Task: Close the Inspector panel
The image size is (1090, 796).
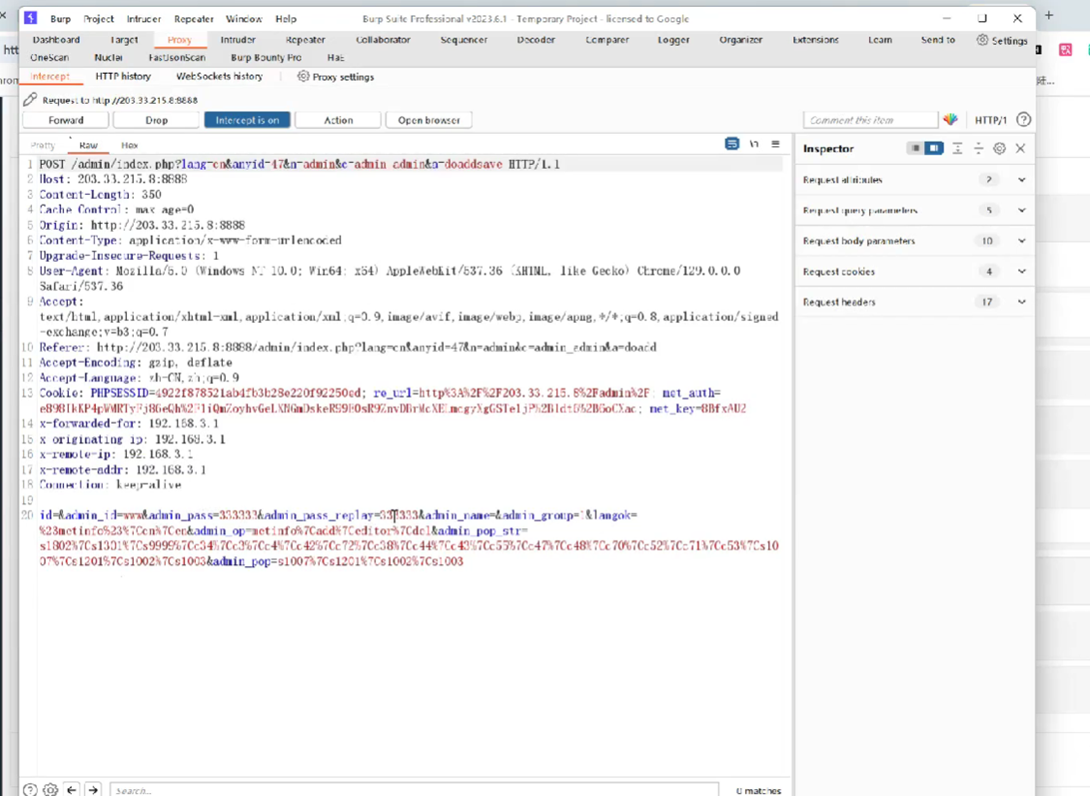Action: pos(1020,148)
